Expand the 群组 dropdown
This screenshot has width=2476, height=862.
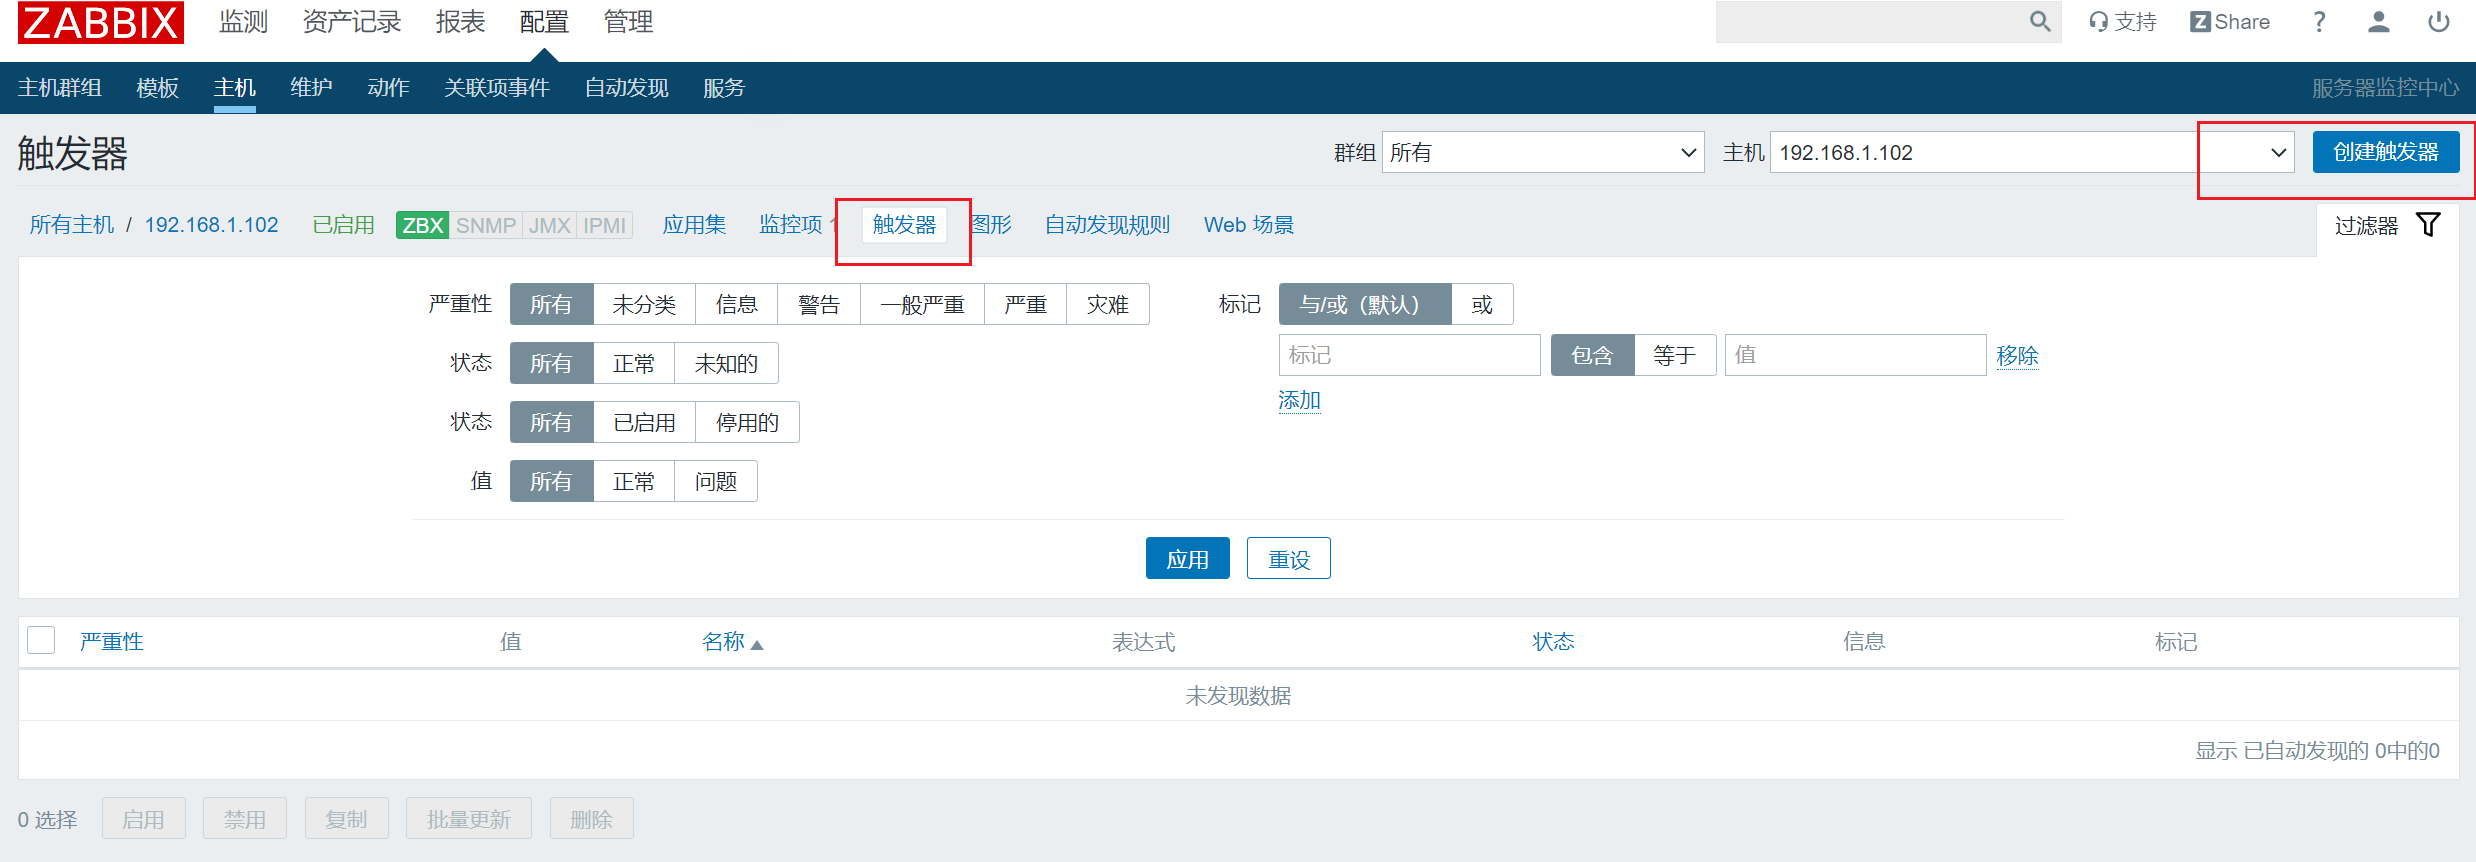pyautogui.click(x=1543, y=152)
